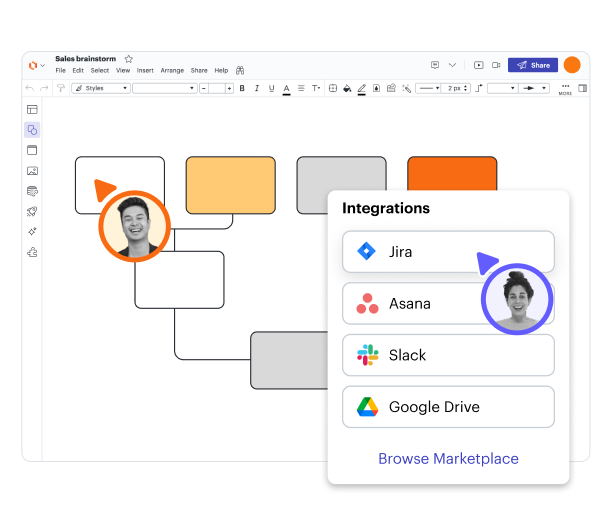
Task: Open the font family dropdown
Action: tap(164, 88)
